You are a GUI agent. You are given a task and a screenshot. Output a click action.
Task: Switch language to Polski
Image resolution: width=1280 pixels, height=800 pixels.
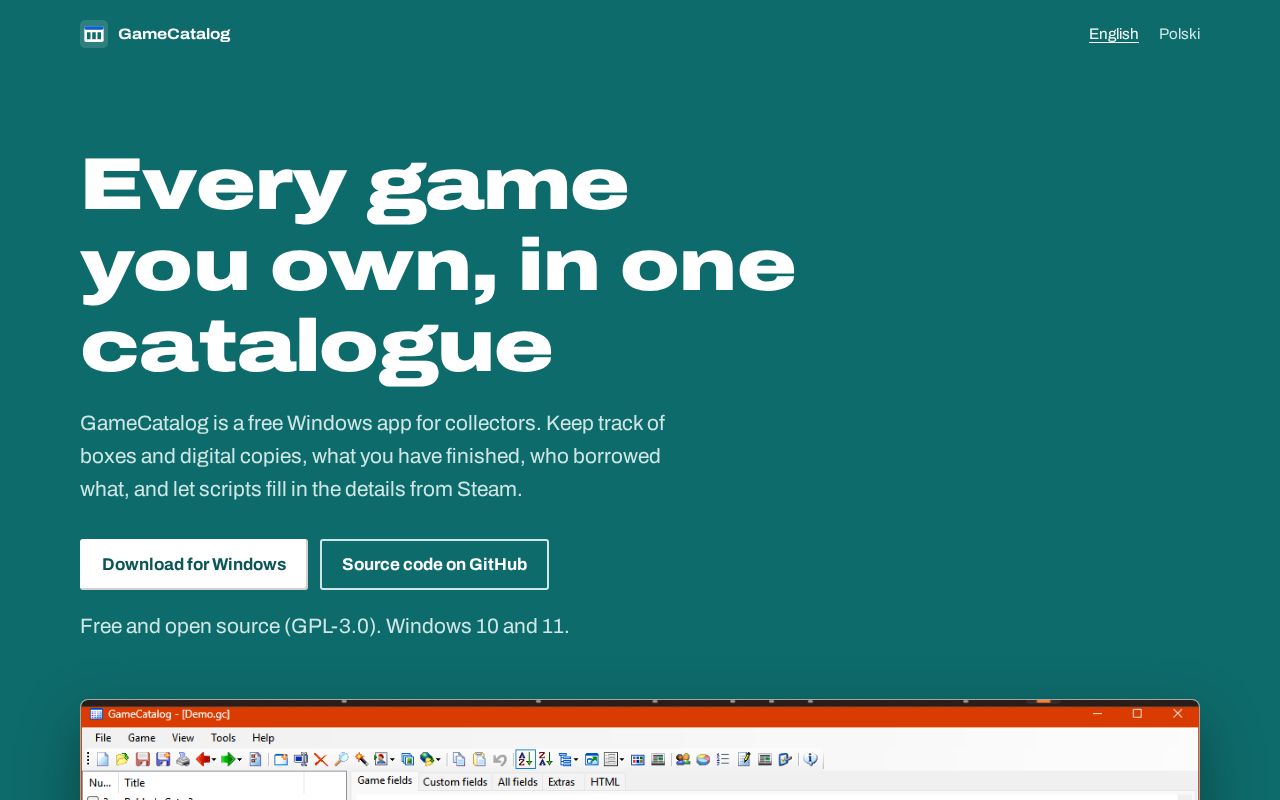[1180, 34]
